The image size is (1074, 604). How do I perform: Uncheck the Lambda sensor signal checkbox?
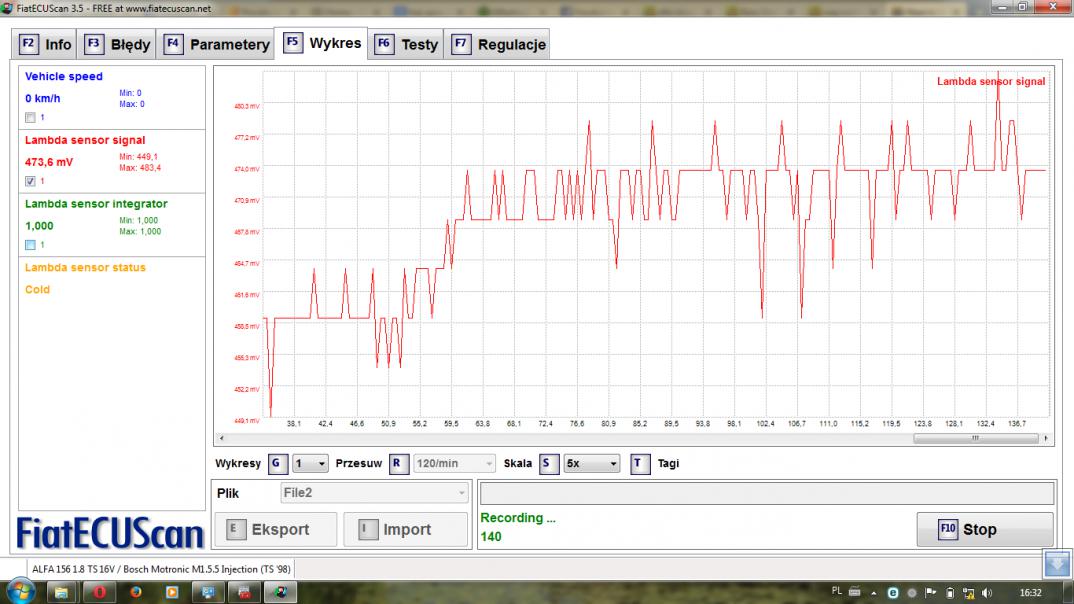pos(30,181)
